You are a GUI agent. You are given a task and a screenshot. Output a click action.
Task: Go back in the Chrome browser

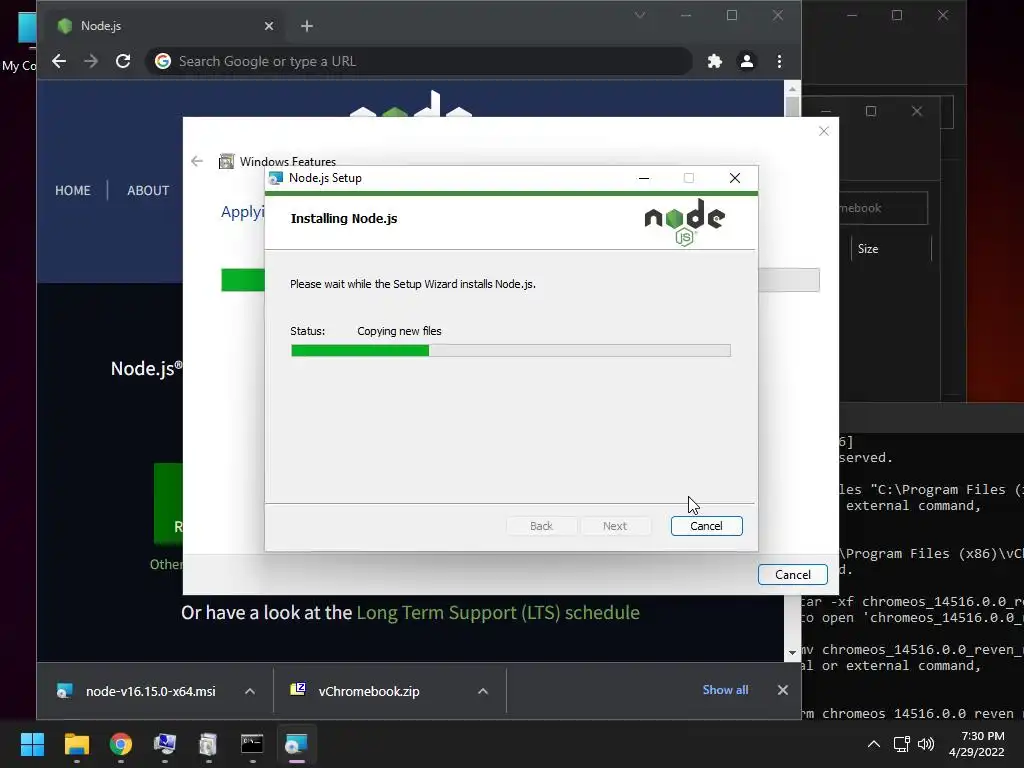[x=59, y=61]
